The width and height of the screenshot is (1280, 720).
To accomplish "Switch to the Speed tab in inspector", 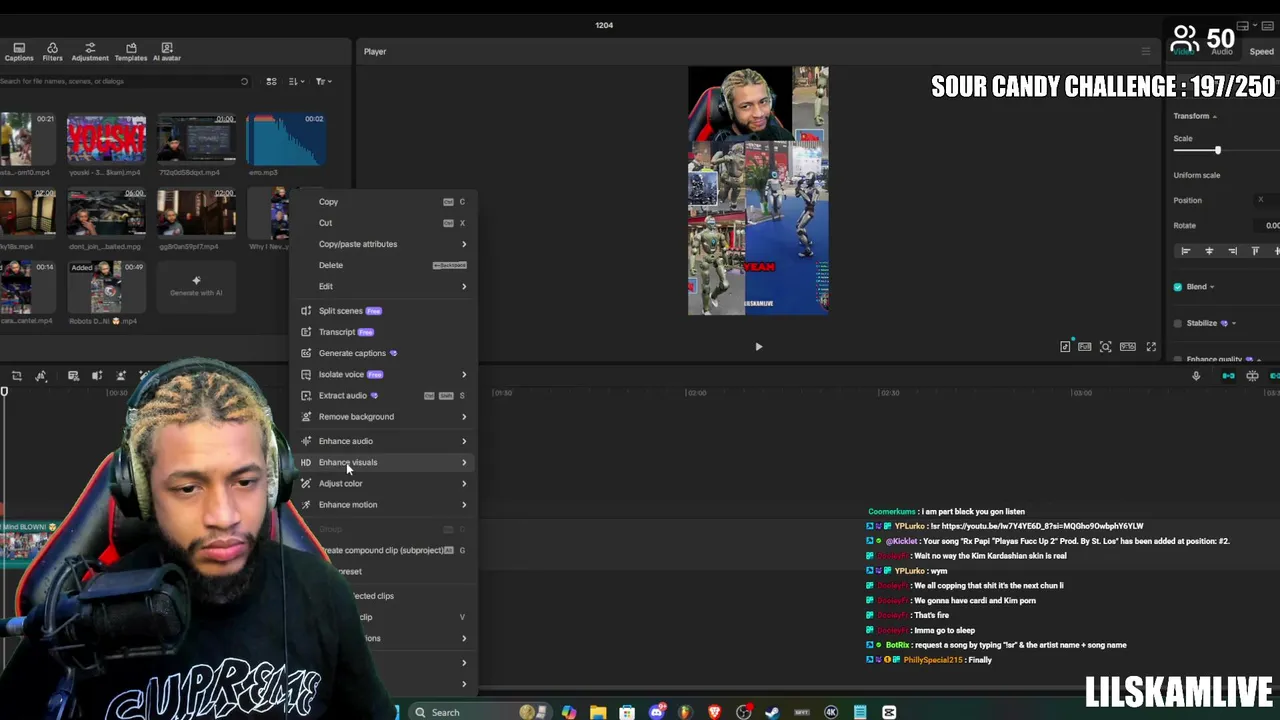I will [1261, 51].
